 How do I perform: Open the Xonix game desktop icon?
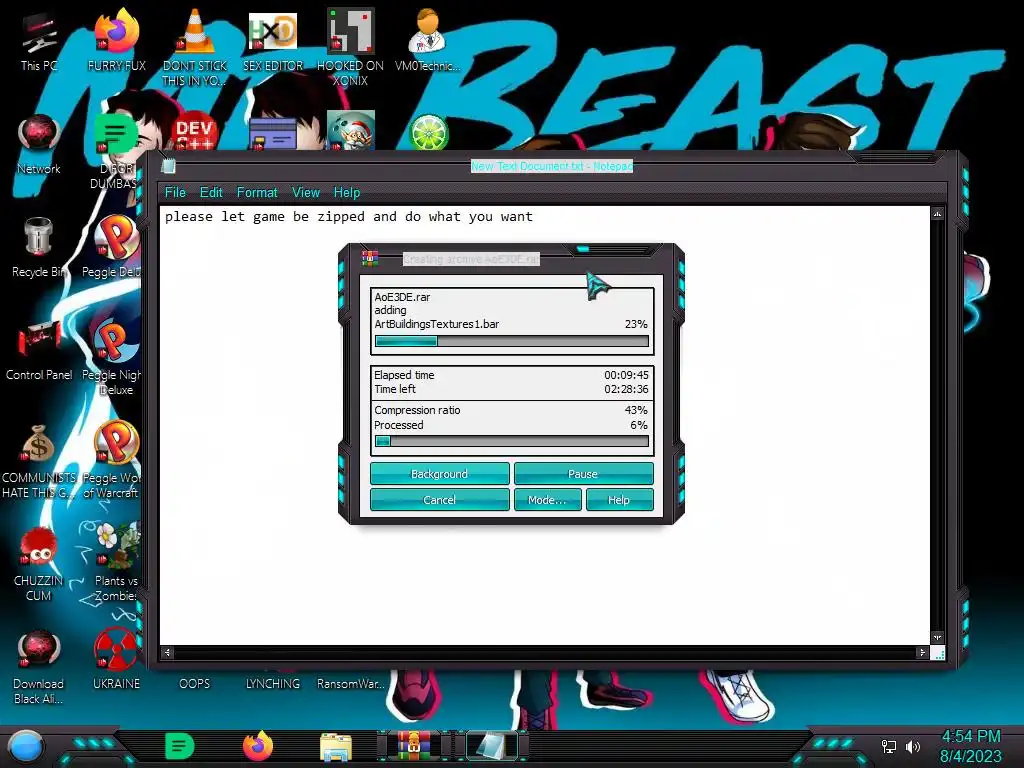click(350, 47)
